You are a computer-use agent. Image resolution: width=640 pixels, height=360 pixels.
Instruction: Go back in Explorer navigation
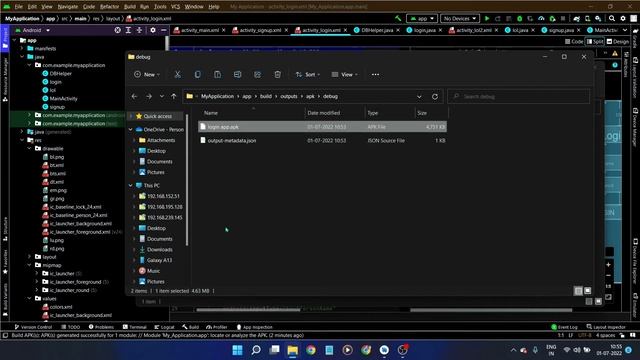134,96
